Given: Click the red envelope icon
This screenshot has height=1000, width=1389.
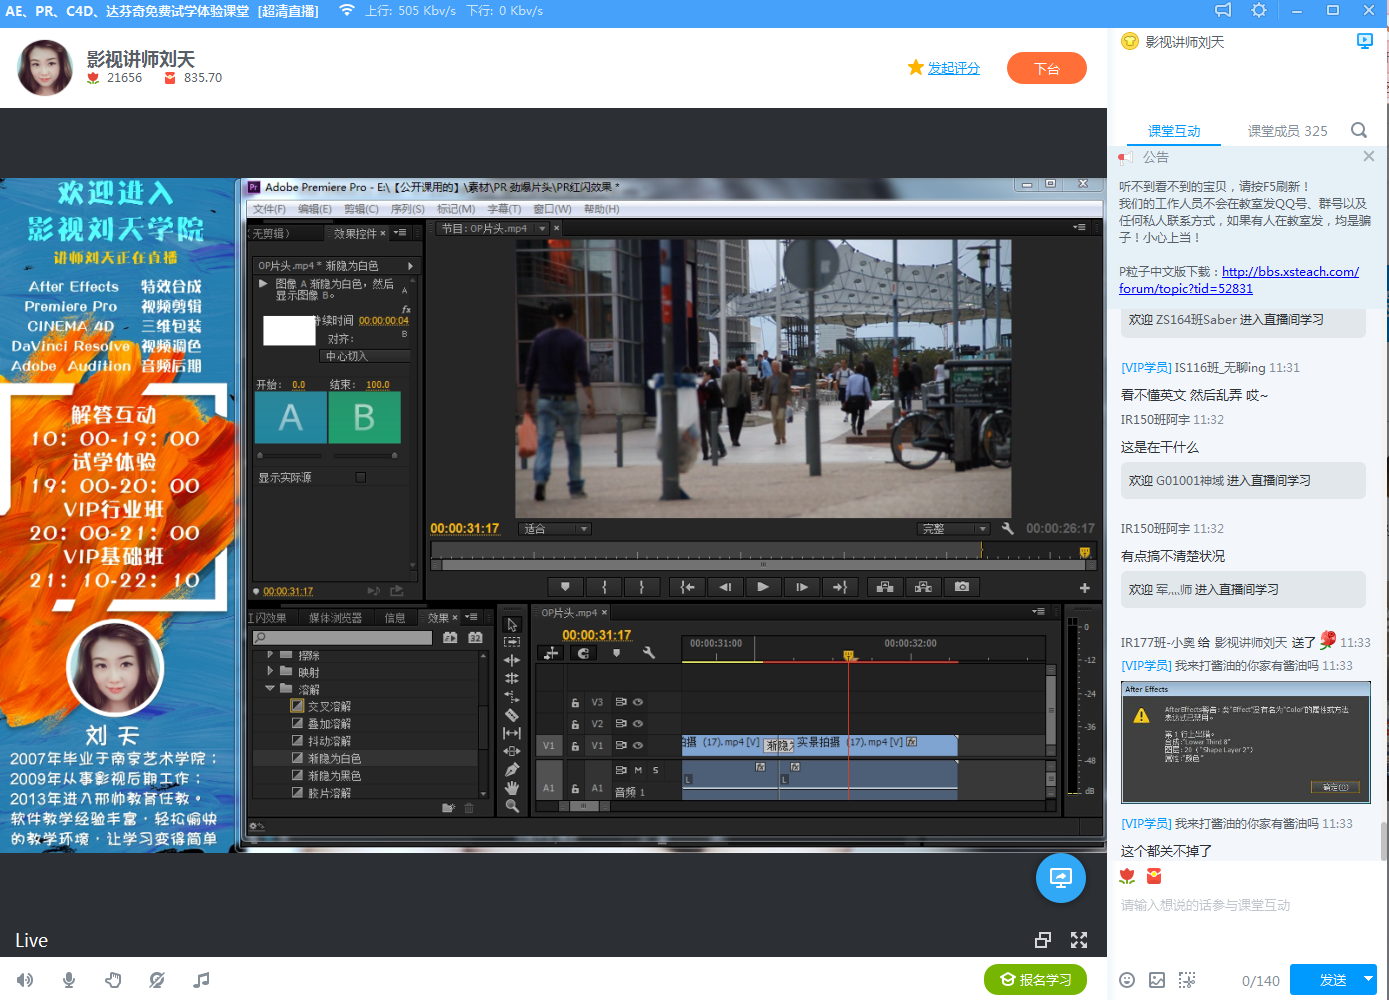Looking at the screenshot, I should pos(1154,876).
